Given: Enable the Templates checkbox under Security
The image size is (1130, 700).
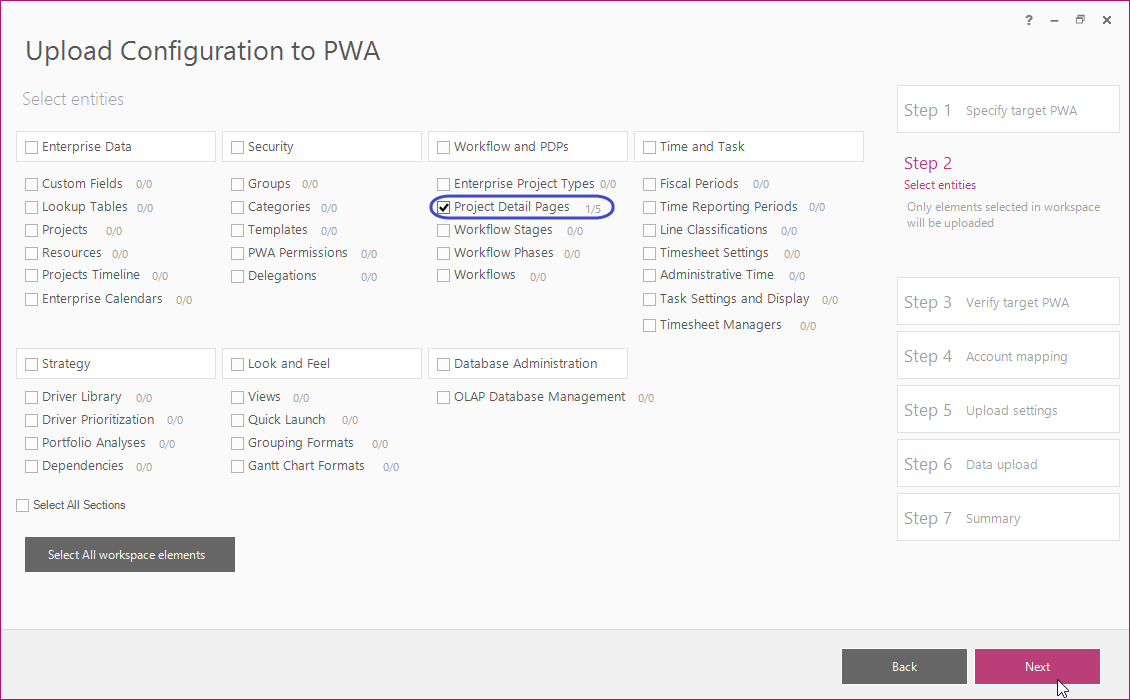Looking at the screenshot, I should [238, 231].
